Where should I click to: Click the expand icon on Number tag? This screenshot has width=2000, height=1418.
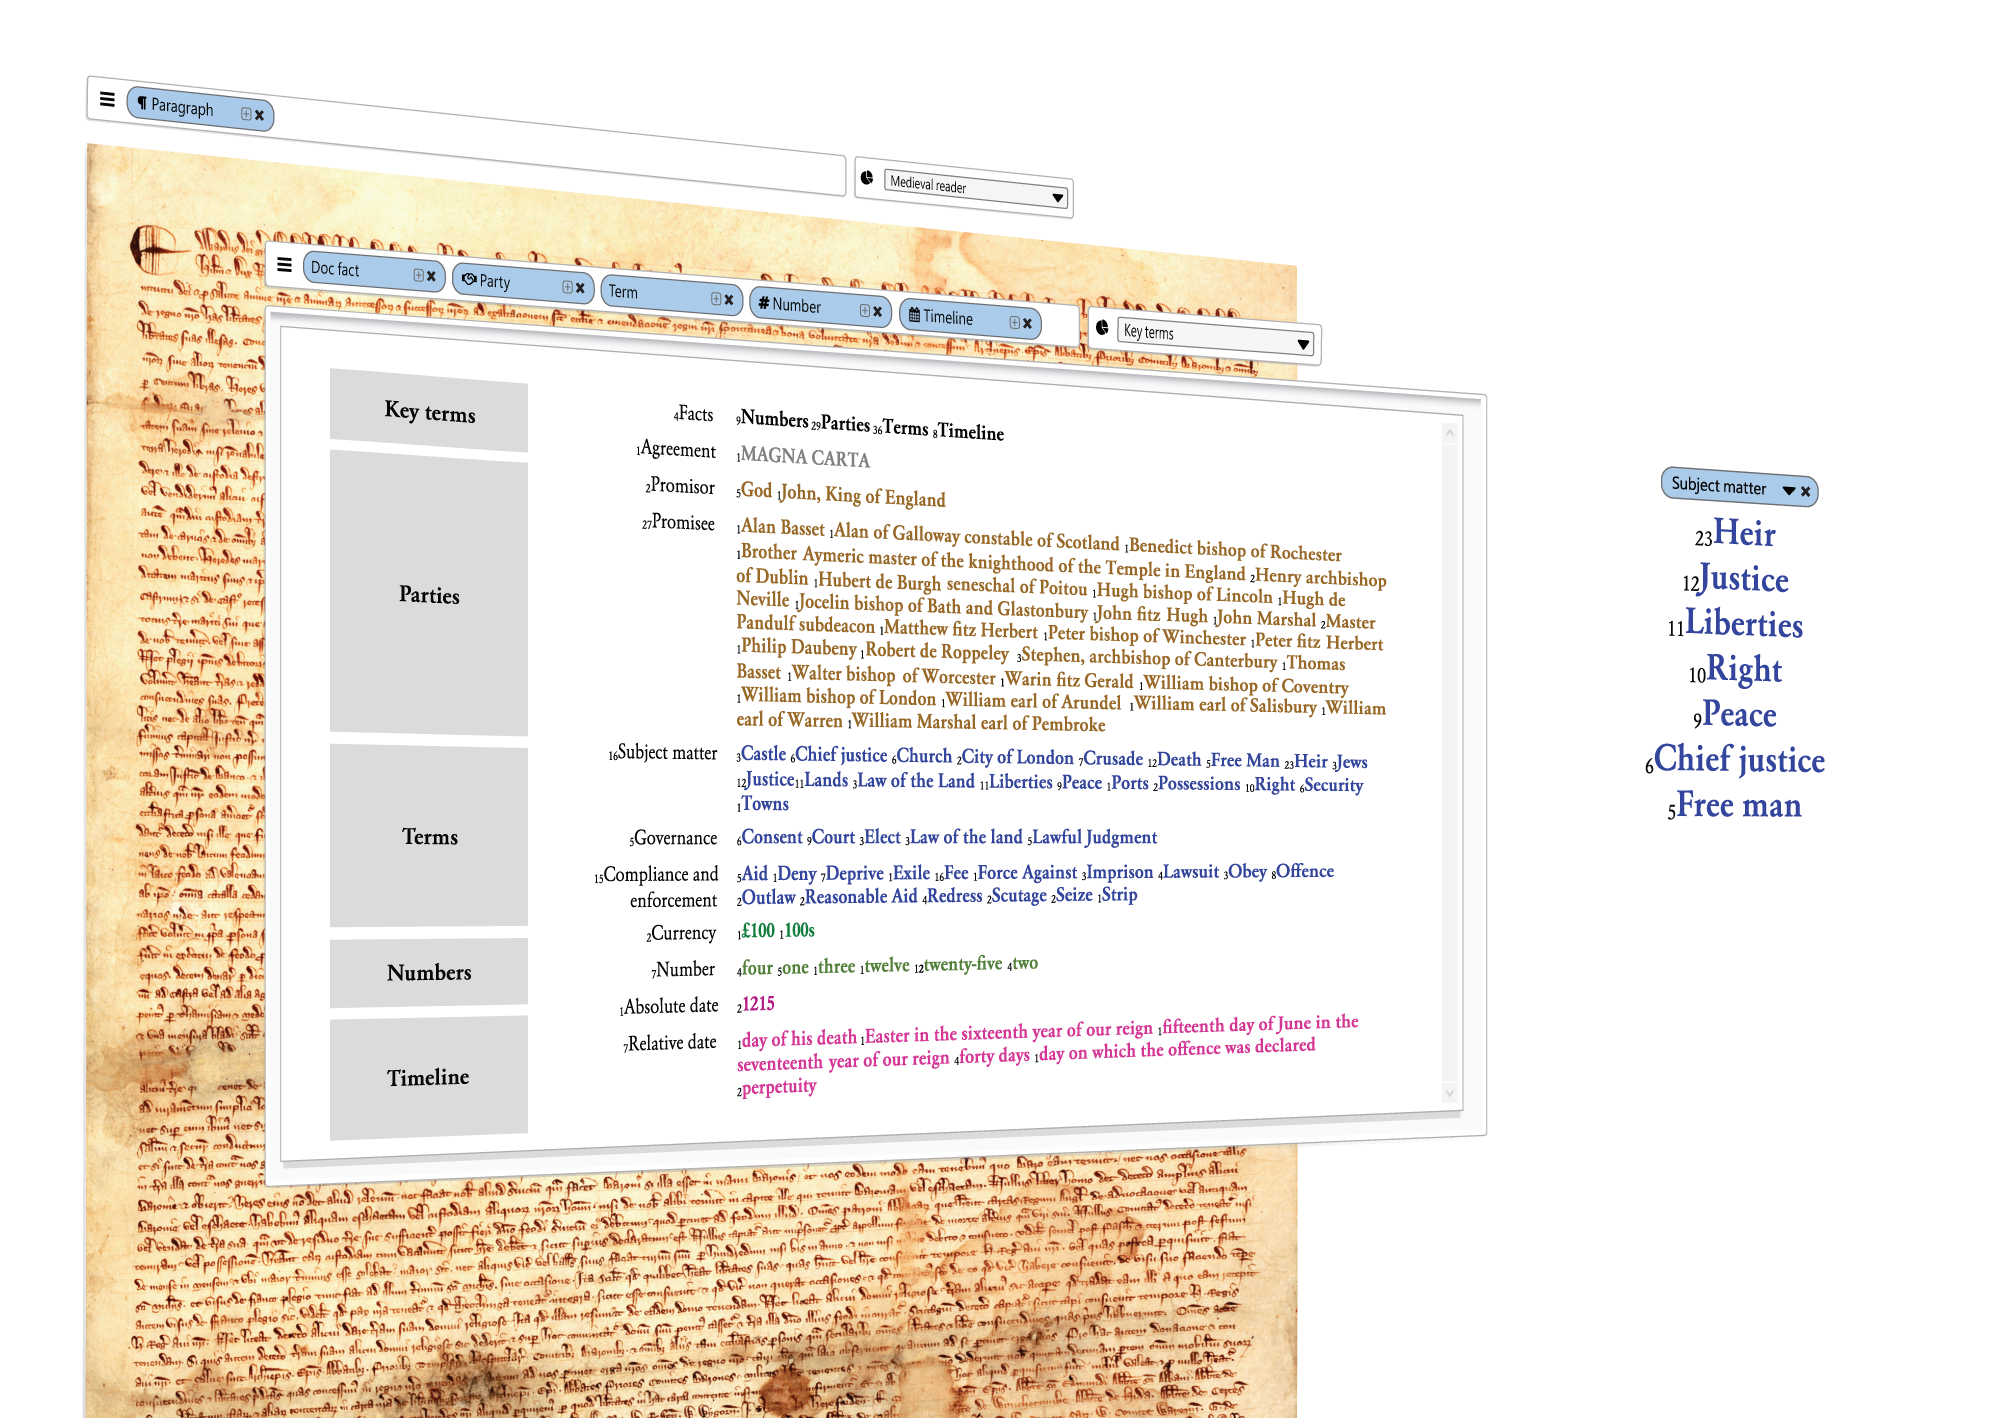[x=865, y=311]
